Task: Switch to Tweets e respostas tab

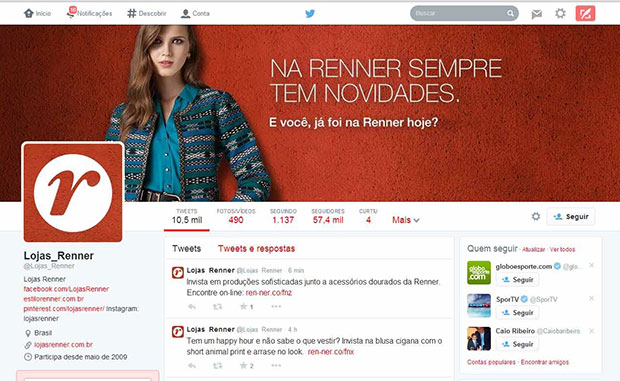Action: point(256,249)
